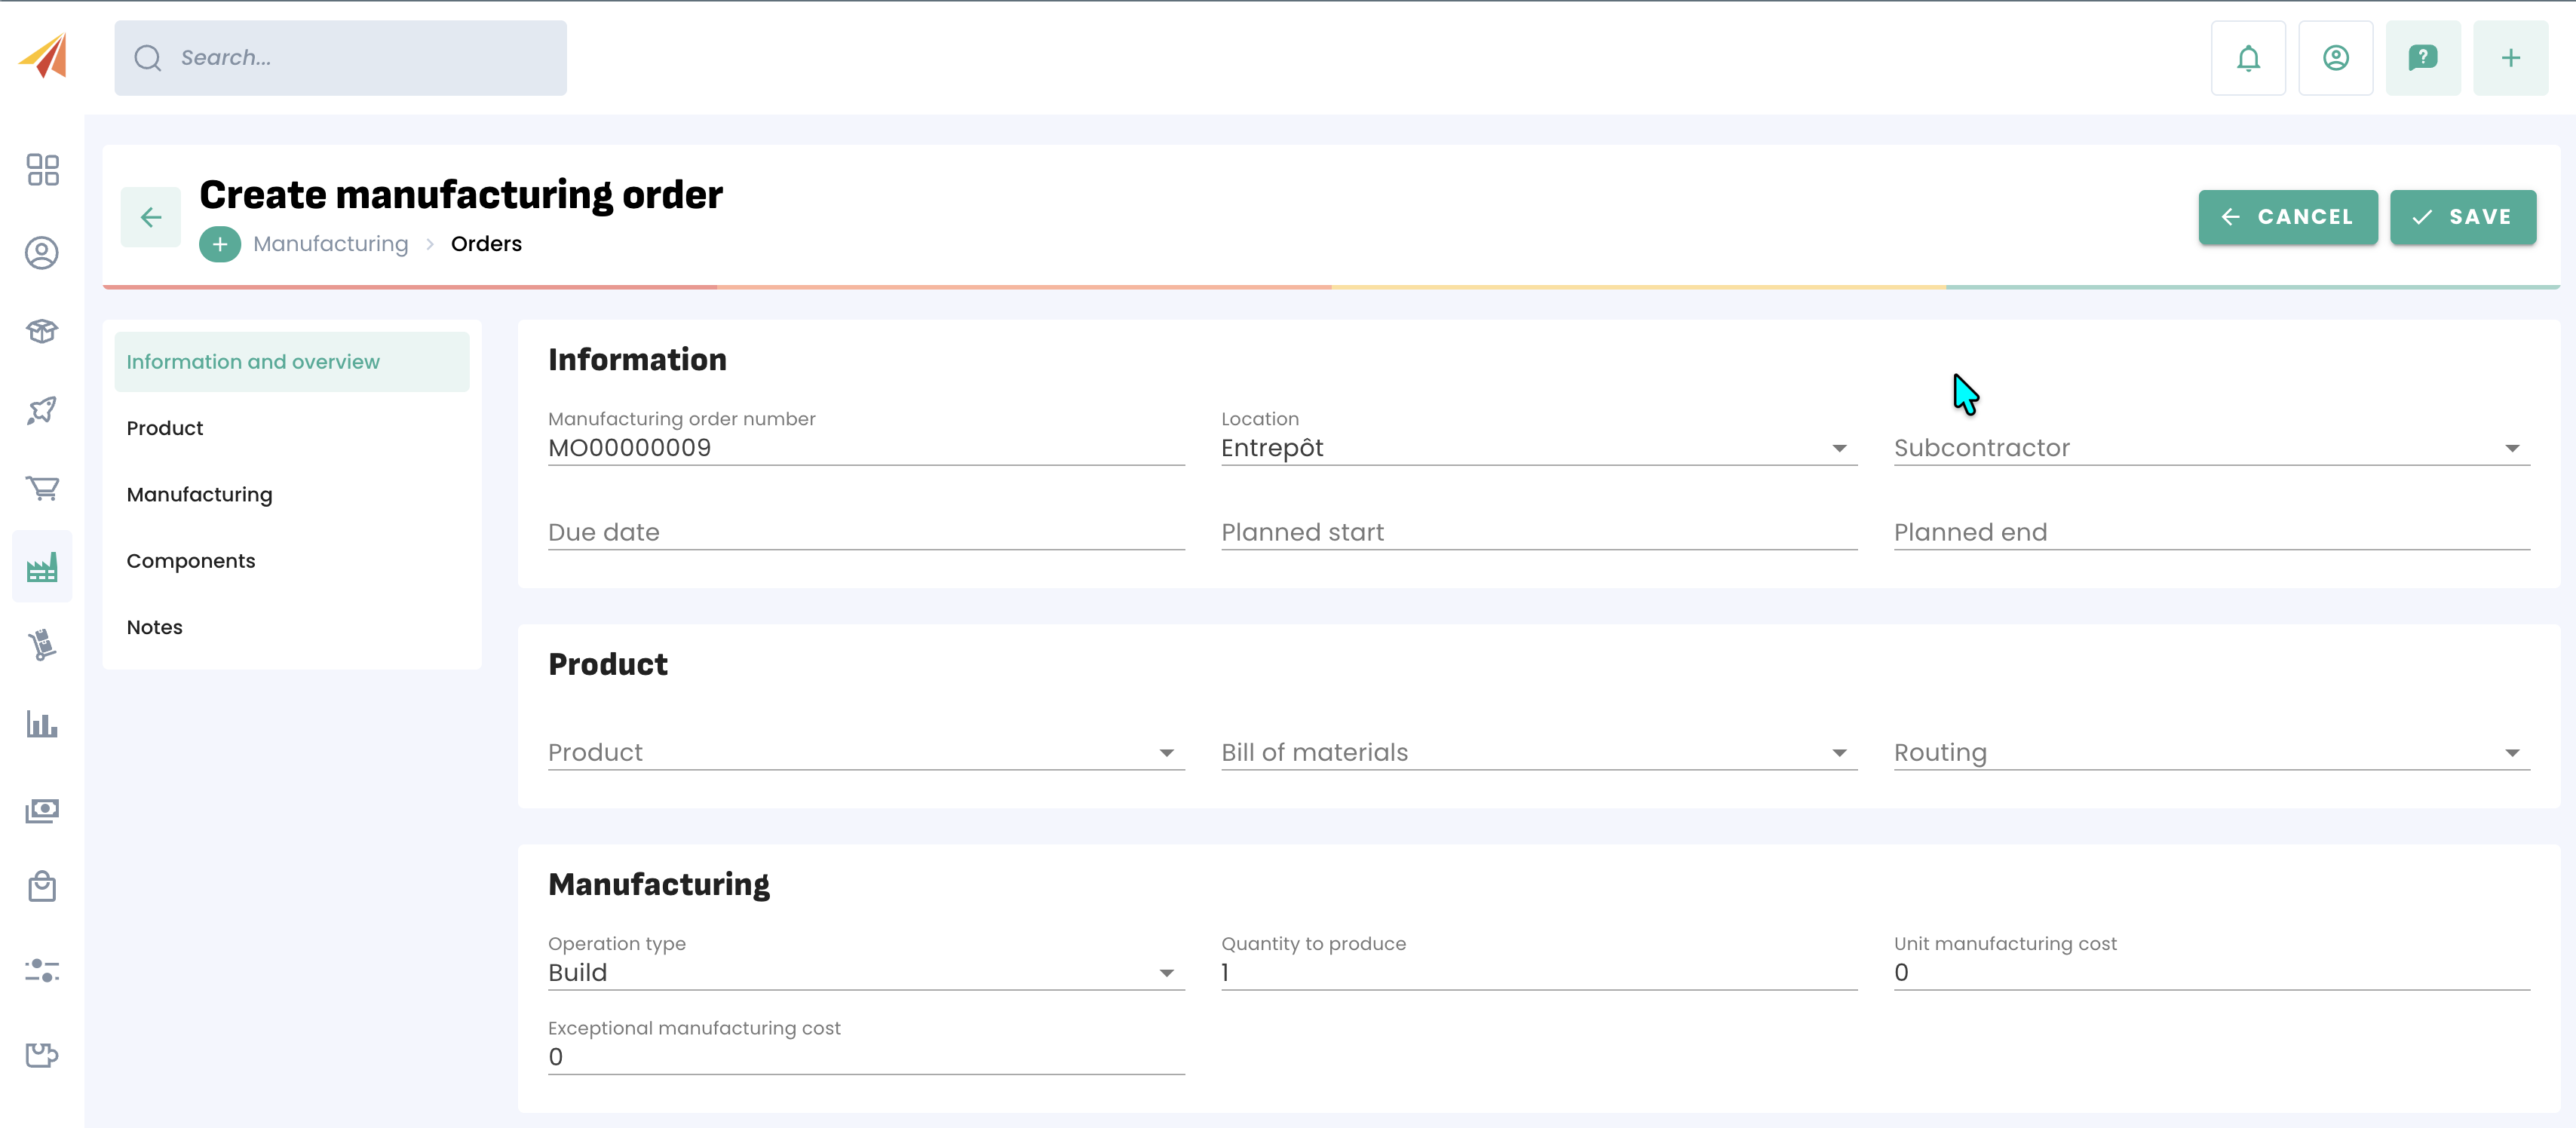Open the bar chart reports sidebar icon
Screen dimensions: 2576x1128
coord(42,725)
